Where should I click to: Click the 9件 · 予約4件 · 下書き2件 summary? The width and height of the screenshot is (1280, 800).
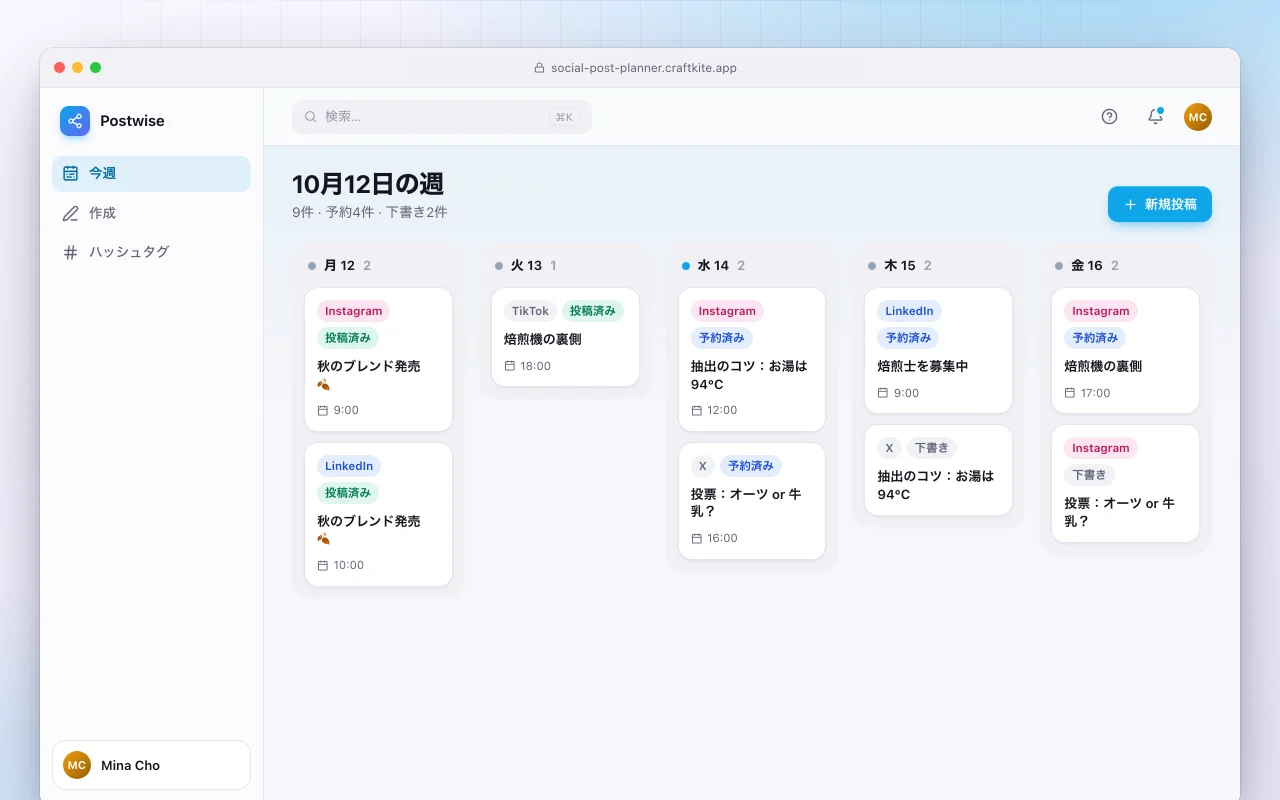point(370,212)
